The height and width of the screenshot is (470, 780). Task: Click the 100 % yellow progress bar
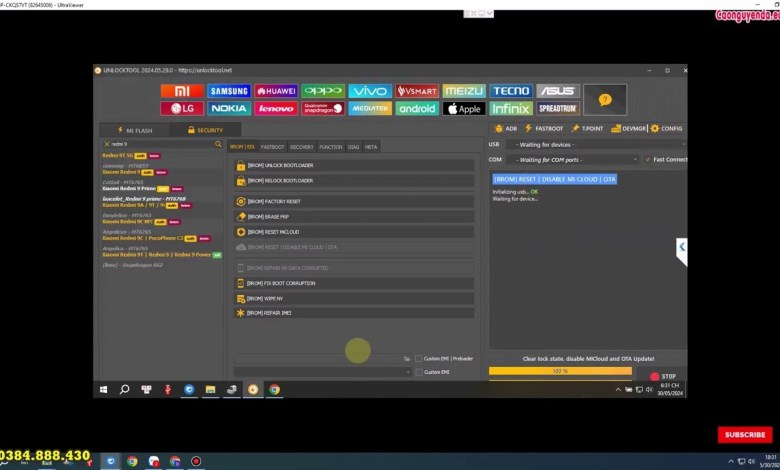560,371
